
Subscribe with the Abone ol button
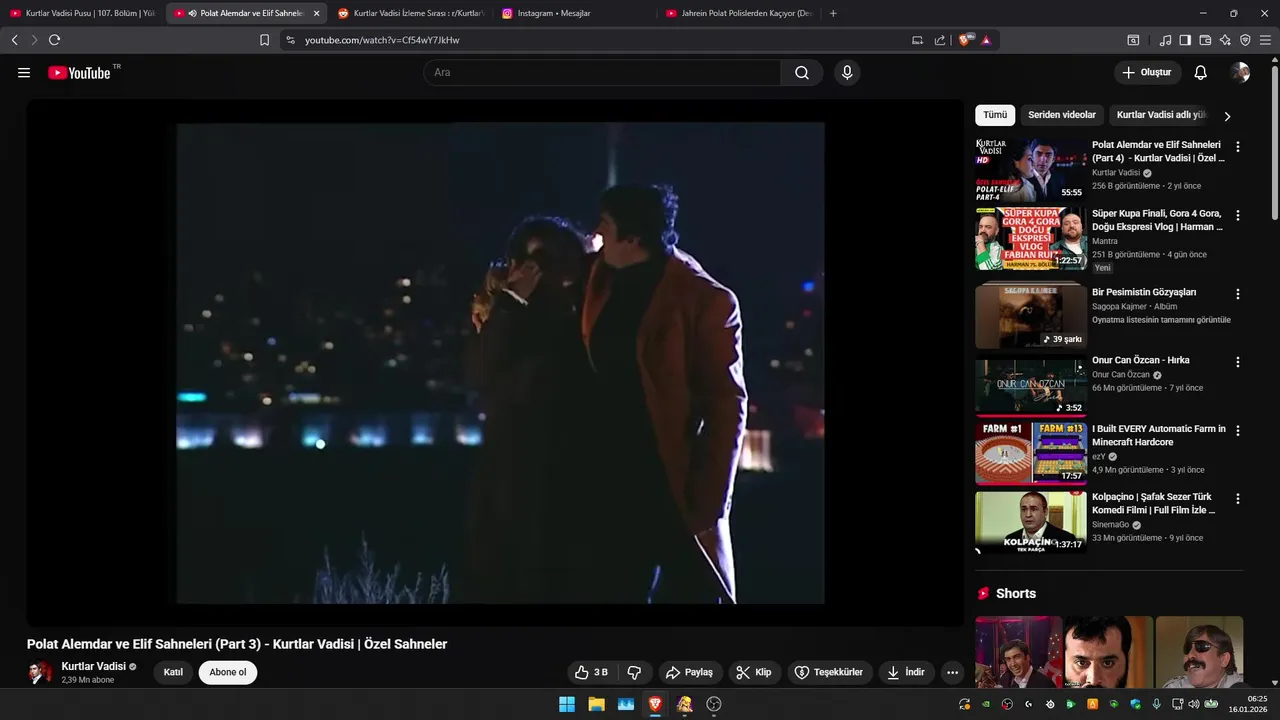228,672
